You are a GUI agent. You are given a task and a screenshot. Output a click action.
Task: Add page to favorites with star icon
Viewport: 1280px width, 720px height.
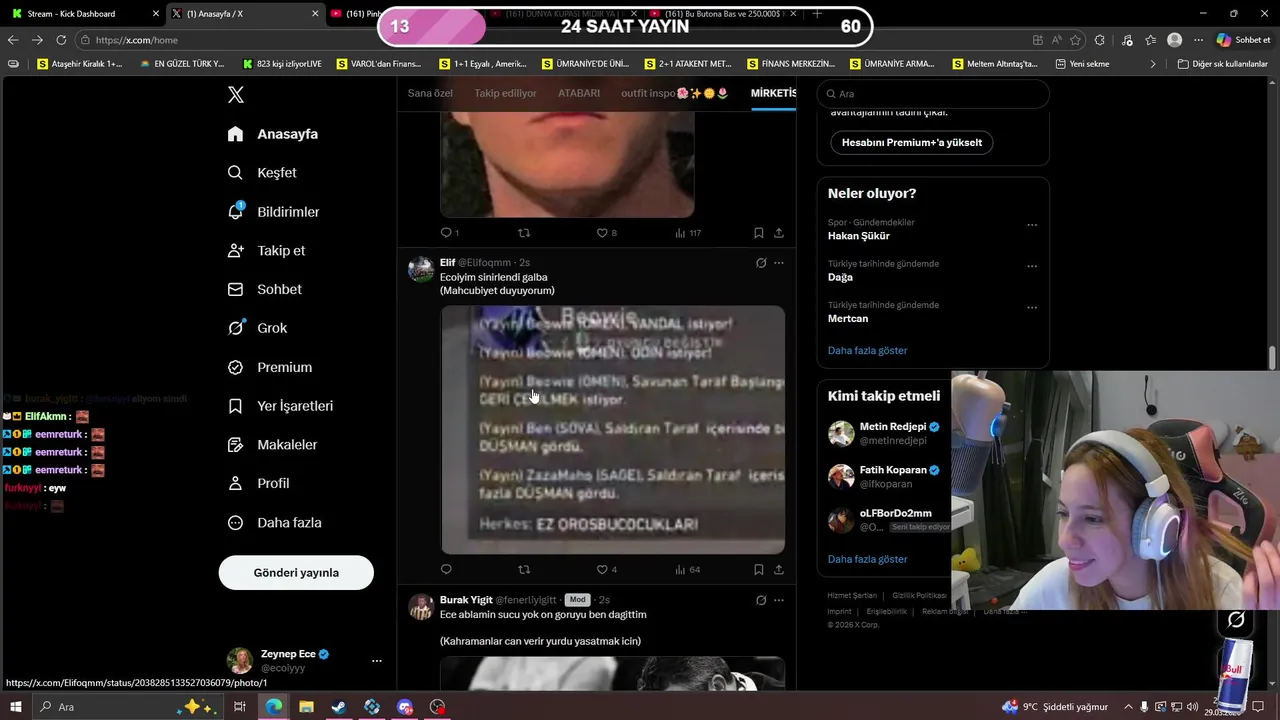tap(1075, 40)
